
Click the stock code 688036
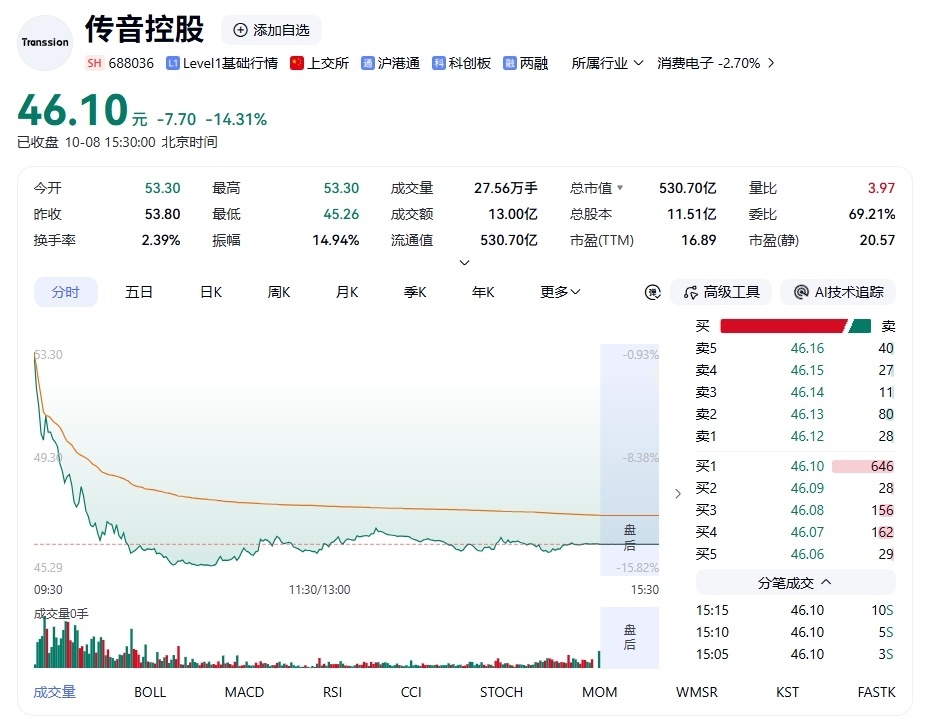(x=131, y=63)
